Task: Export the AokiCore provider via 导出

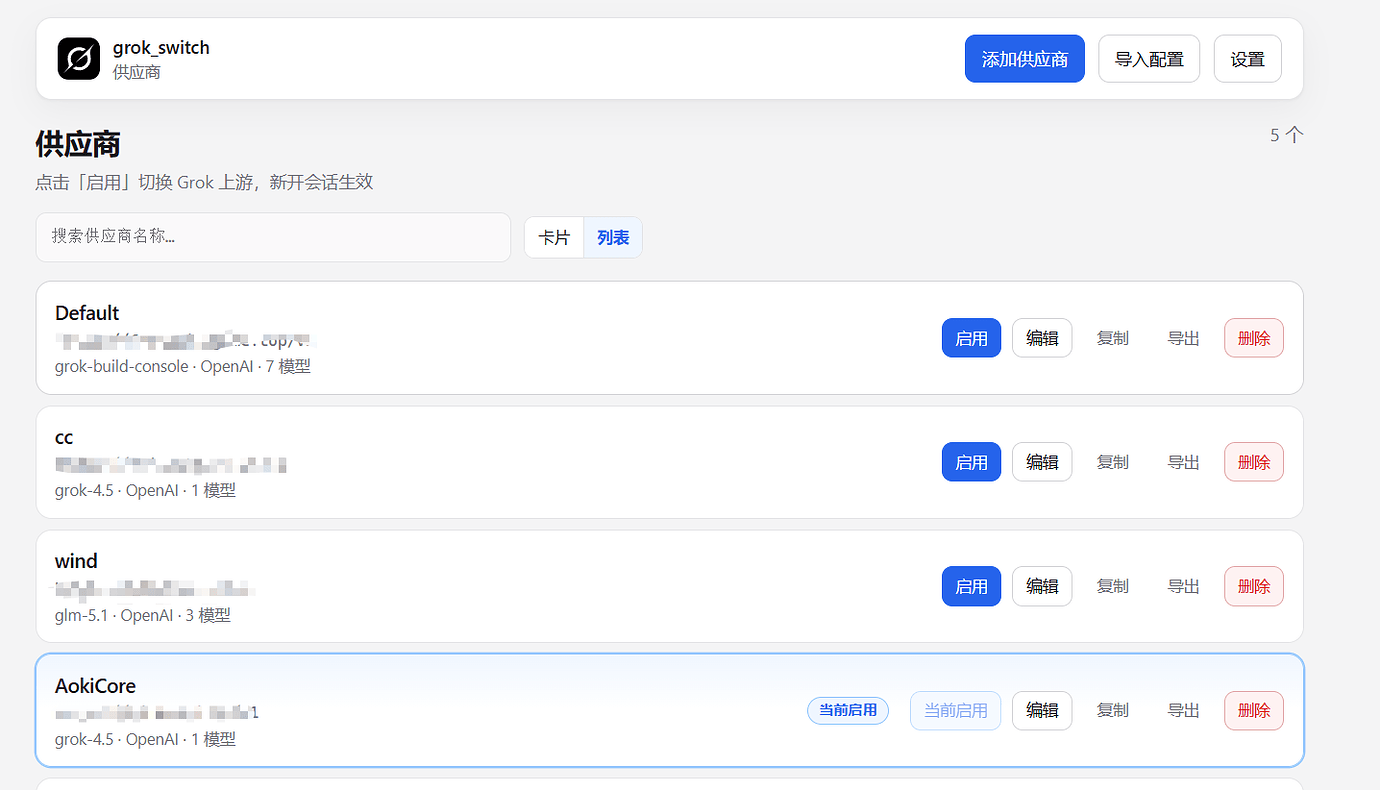Action: point(1184,710)
